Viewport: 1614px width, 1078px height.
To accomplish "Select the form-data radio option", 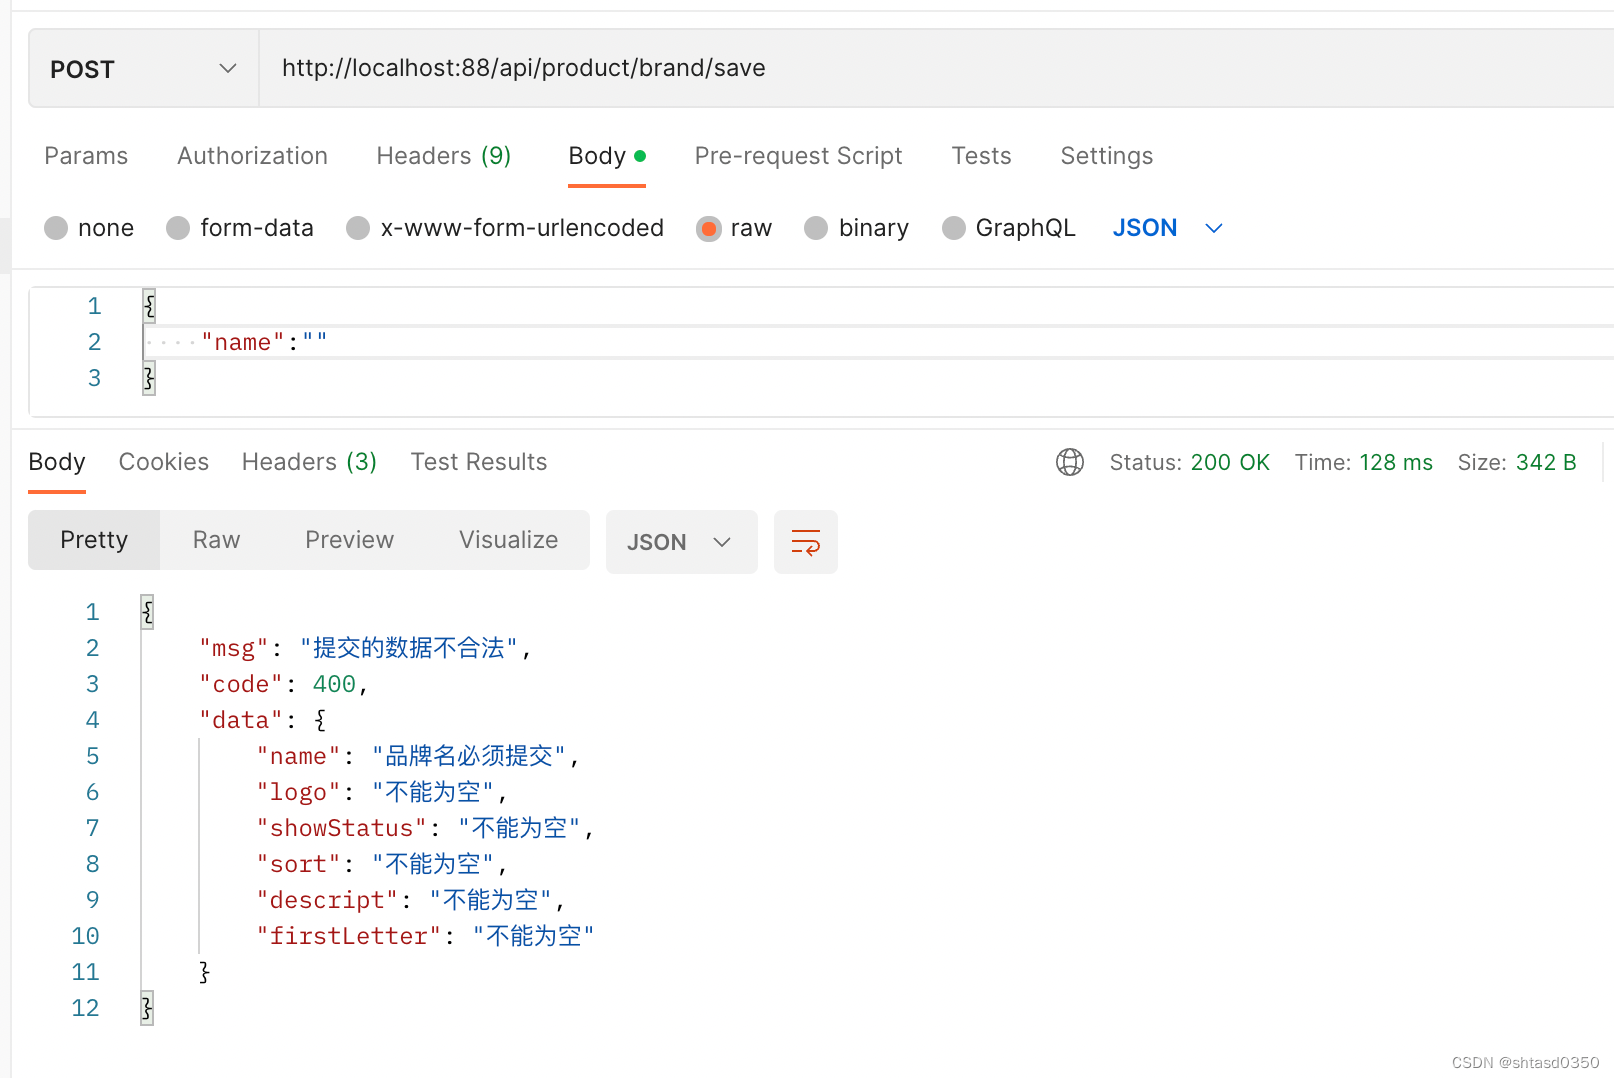I will [178, 228].
